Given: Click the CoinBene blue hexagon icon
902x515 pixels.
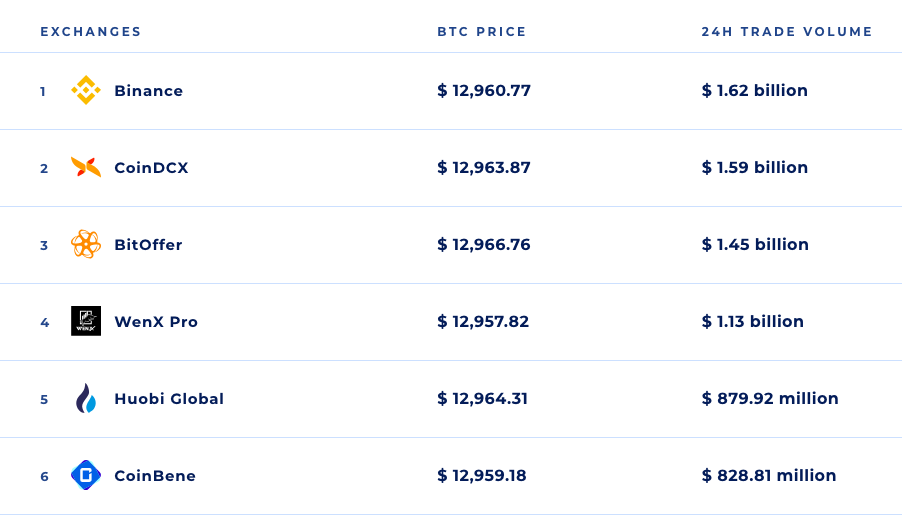Looking at the screenshot, I should point(86,475).
